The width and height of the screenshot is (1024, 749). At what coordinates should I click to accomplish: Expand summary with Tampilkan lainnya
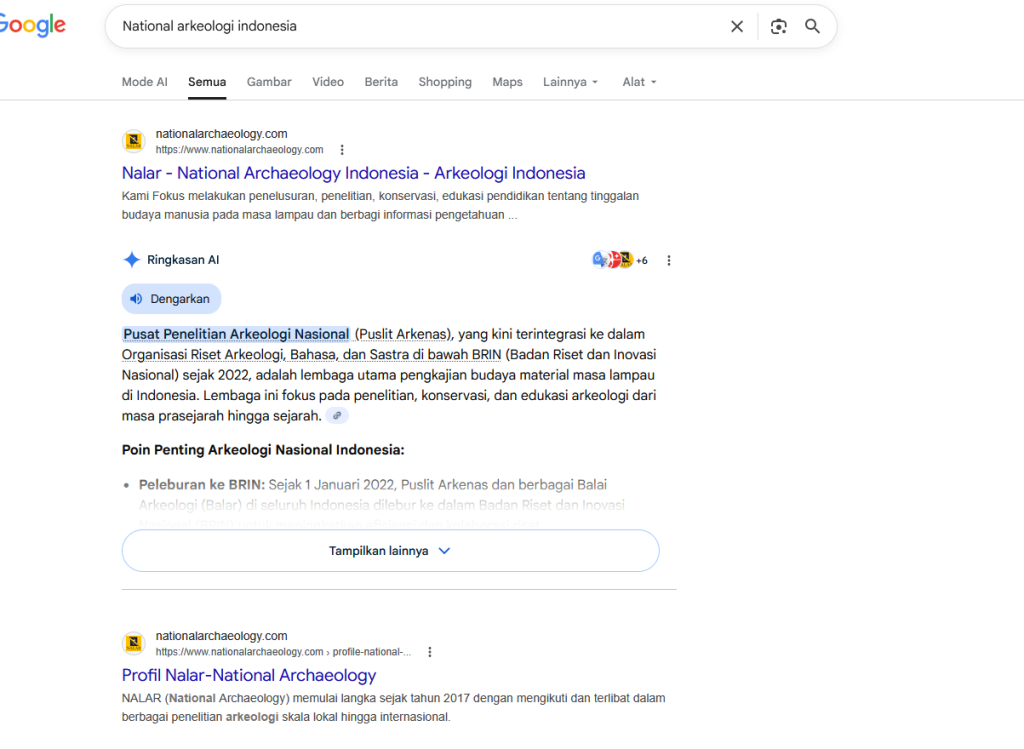point(390,551)
